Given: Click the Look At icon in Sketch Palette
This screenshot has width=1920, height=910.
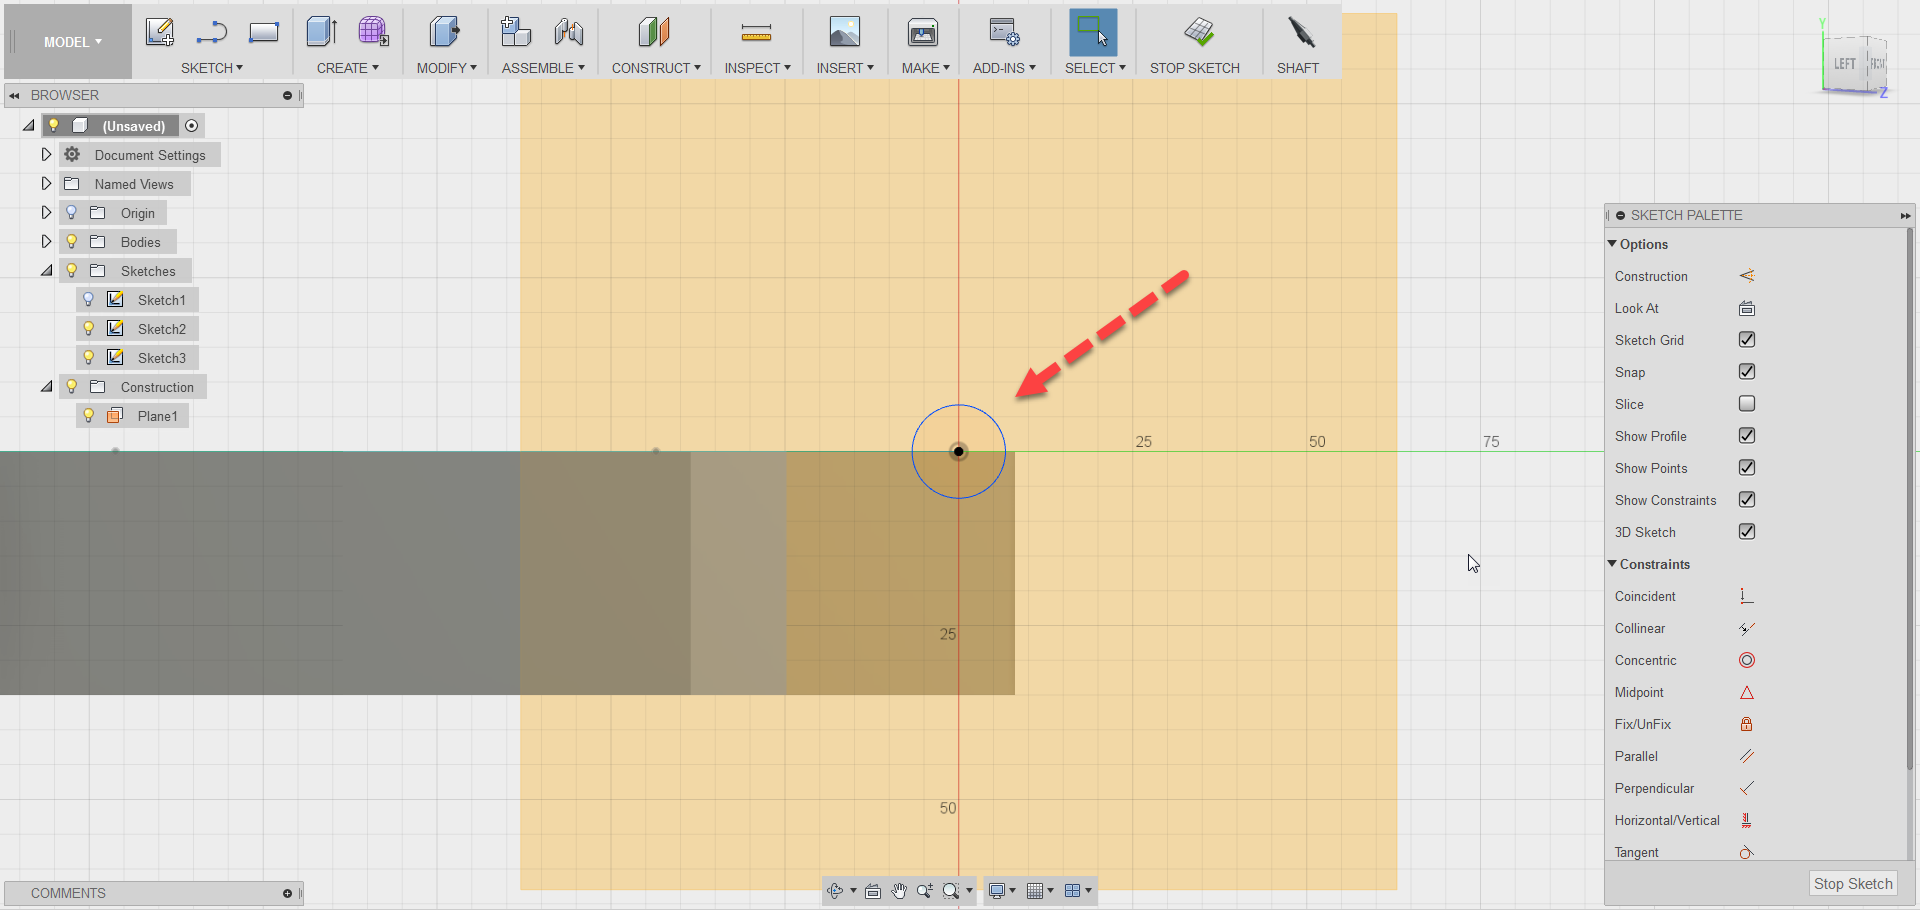Looking at the screenshot, I should (1747, 308).
